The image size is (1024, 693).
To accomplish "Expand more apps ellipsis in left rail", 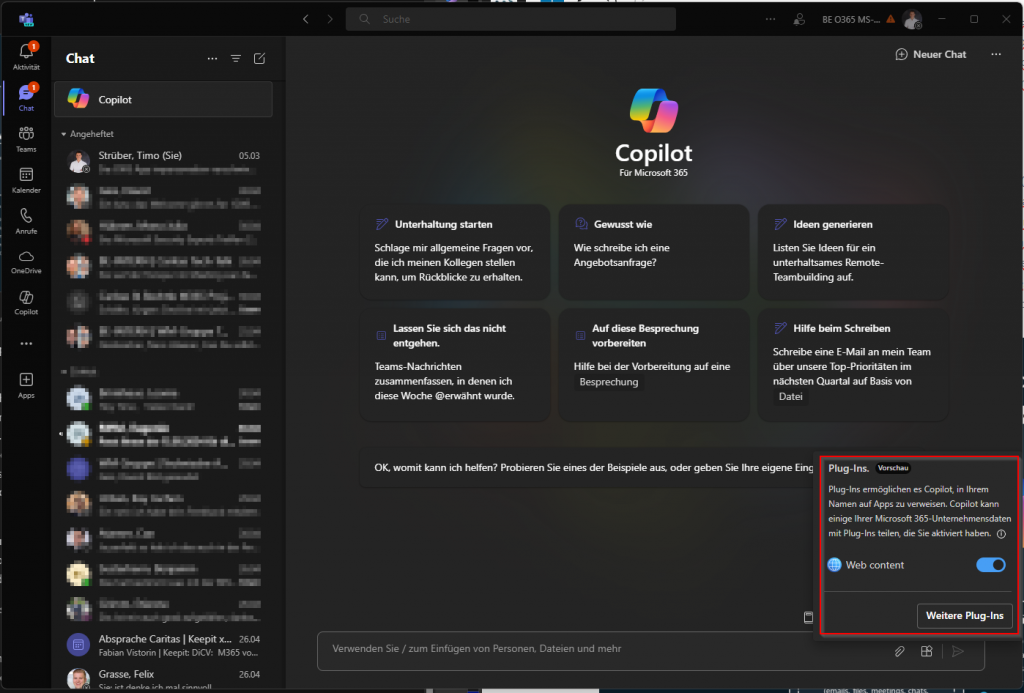I will click(26, 344).
